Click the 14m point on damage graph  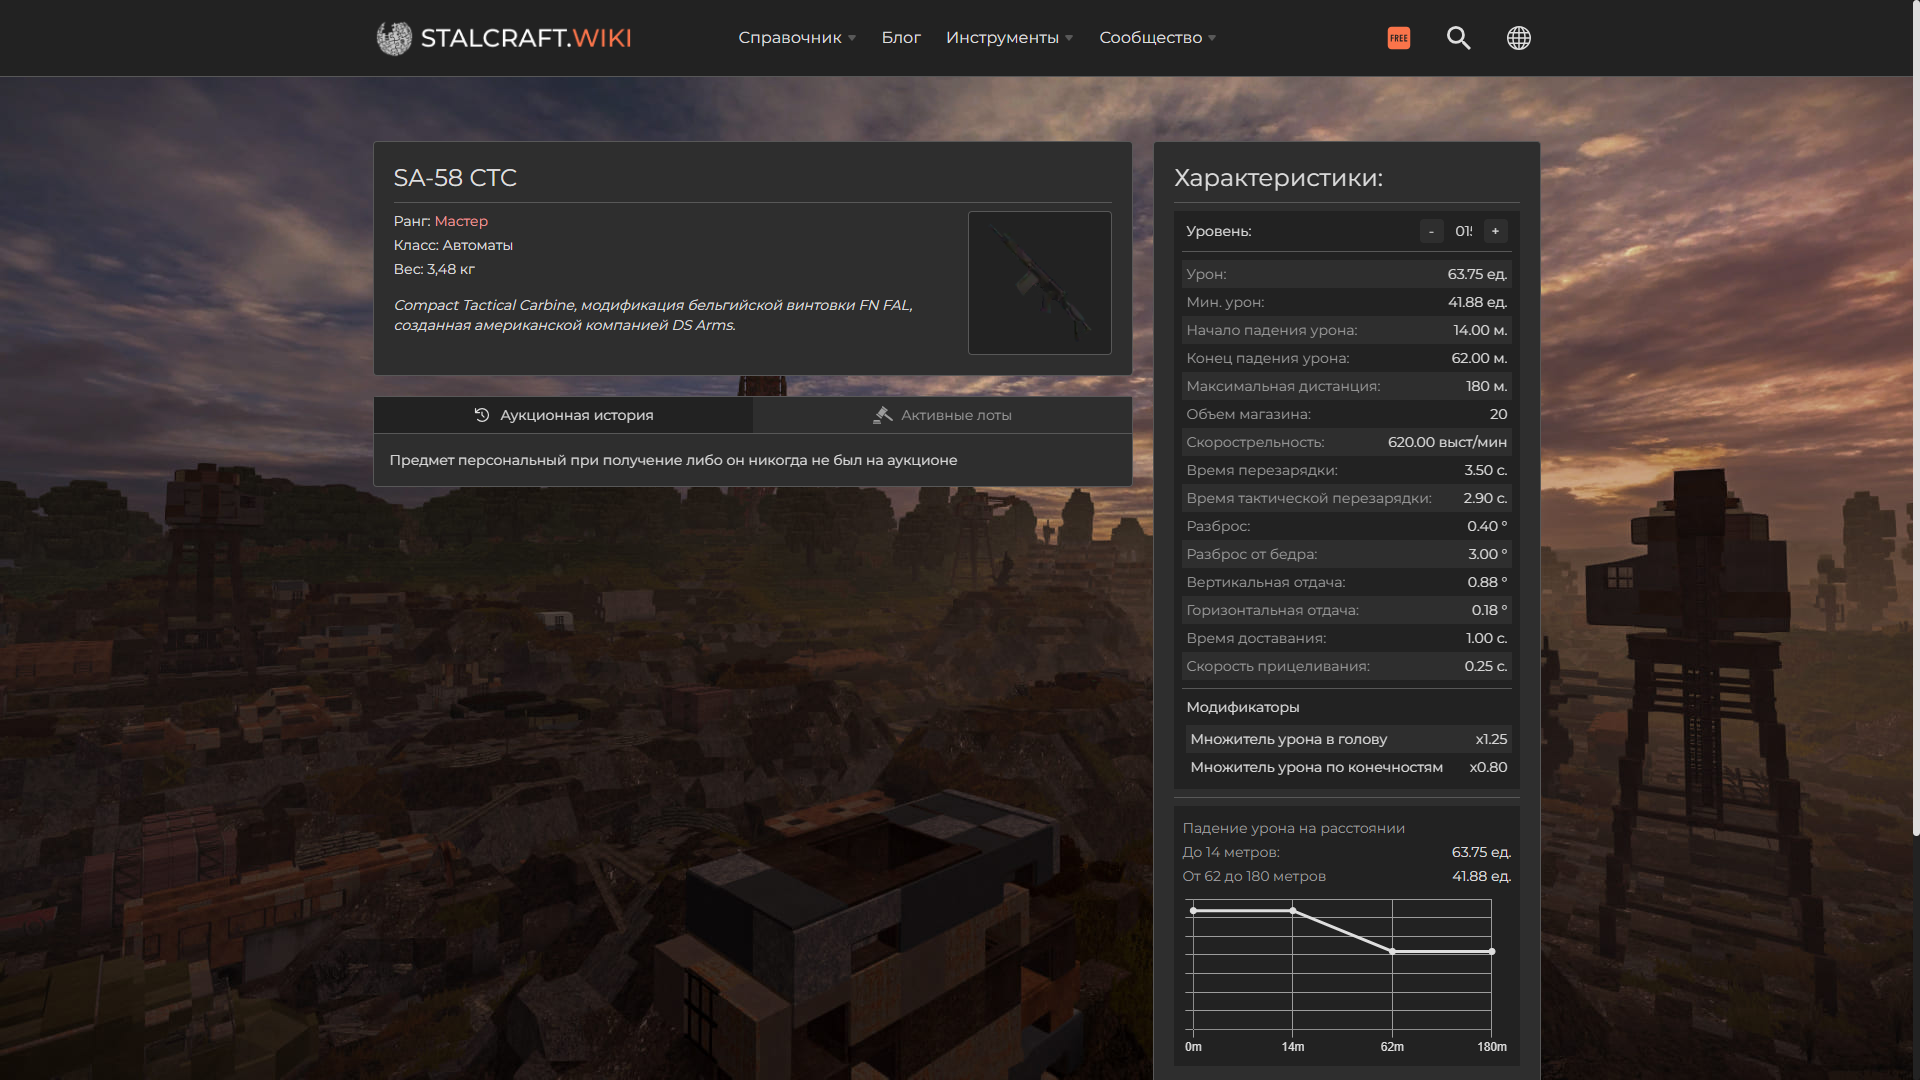coord(1293,911)
